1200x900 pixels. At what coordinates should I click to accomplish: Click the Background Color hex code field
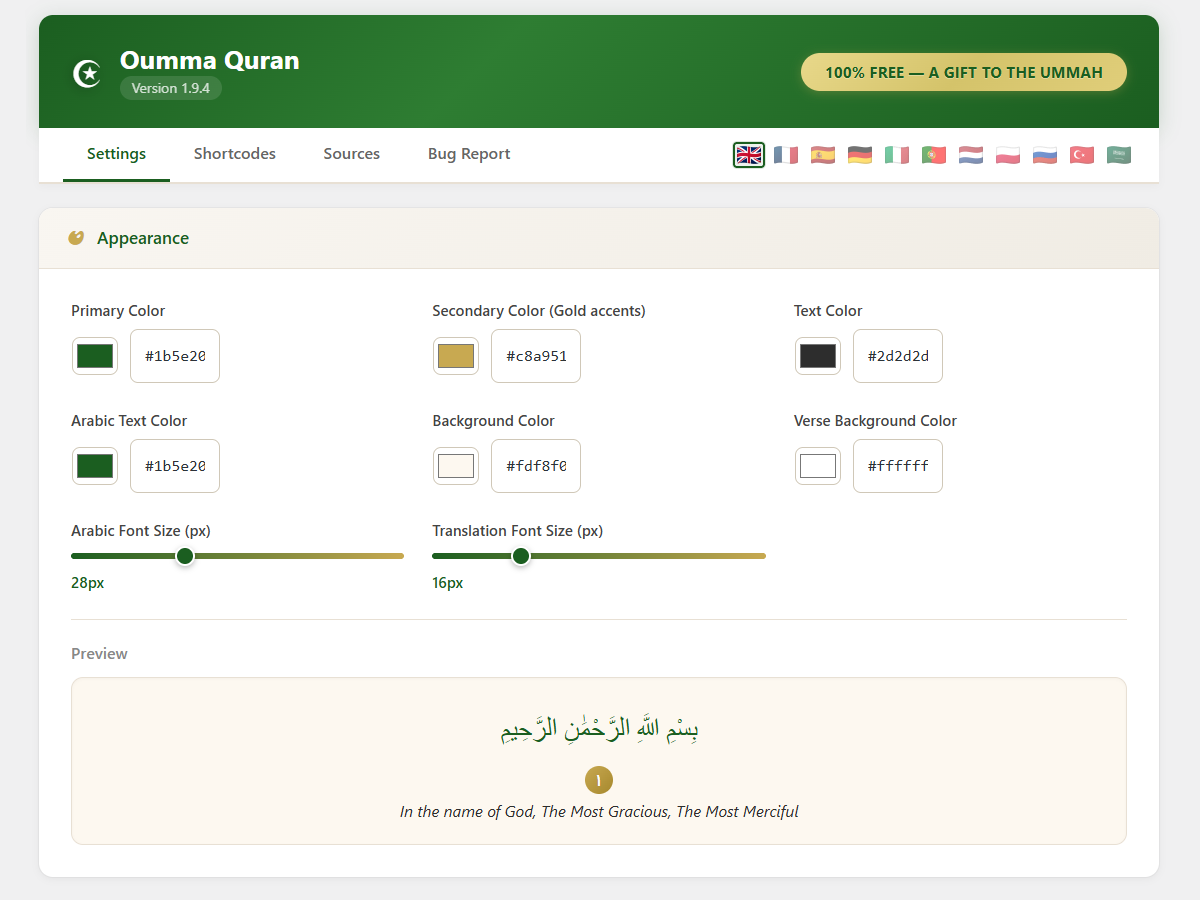[536, 466]
